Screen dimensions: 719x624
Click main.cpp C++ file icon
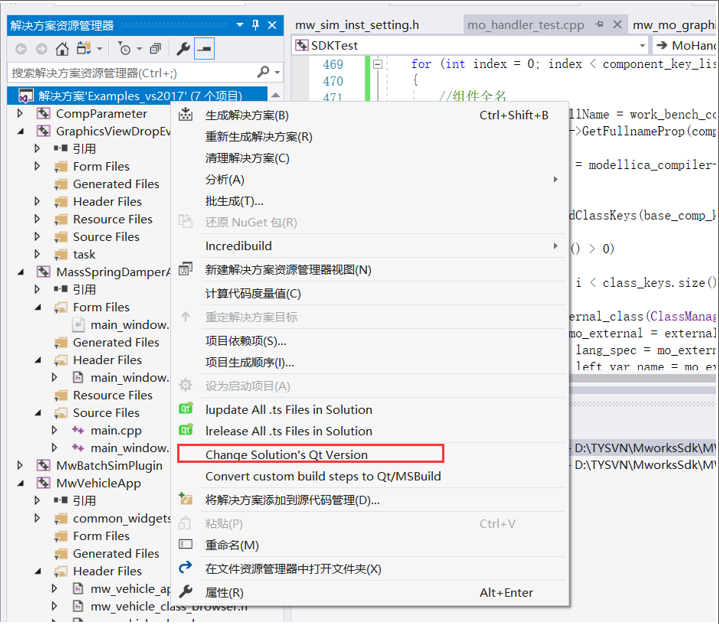78,431
